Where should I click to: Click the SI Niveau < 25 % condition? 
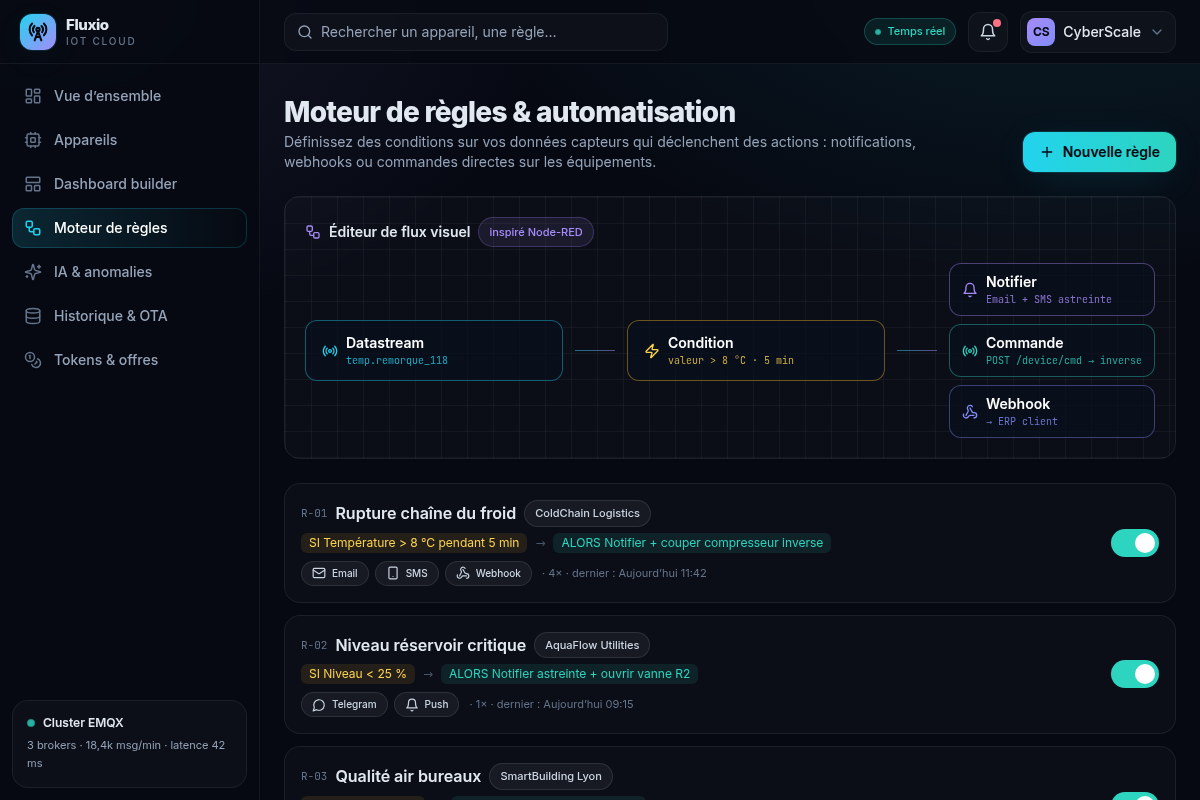pyautogui.click(x=358, y=674)
